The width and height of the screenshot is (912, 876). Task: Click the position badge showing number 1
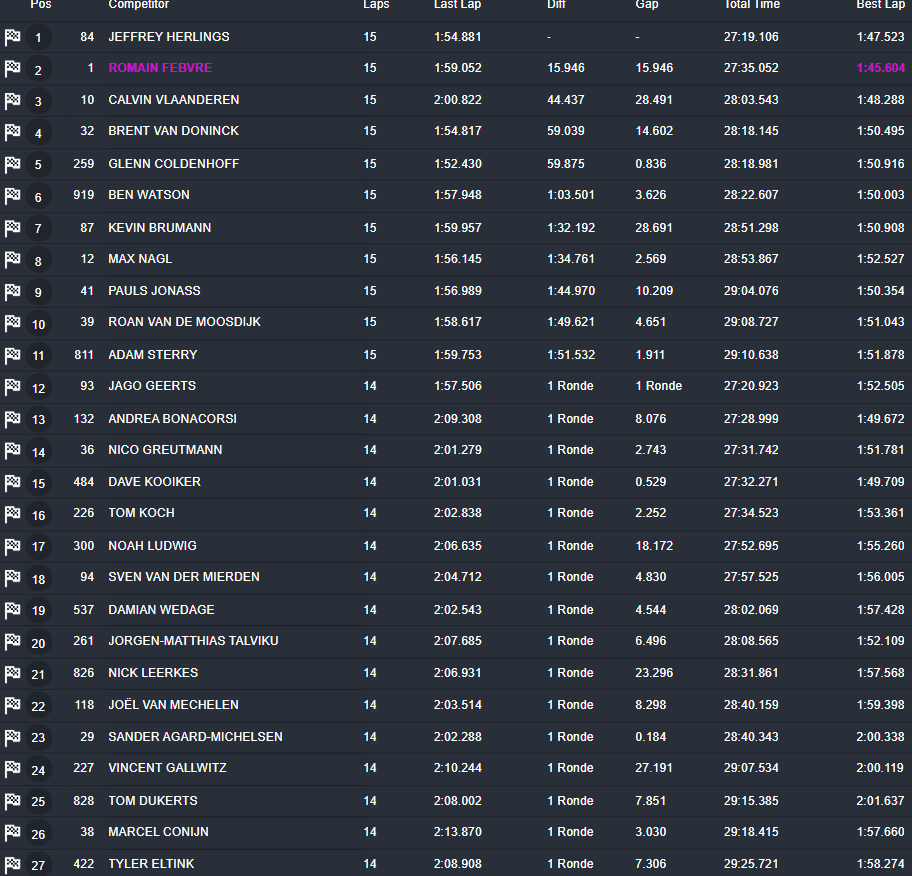38,37
